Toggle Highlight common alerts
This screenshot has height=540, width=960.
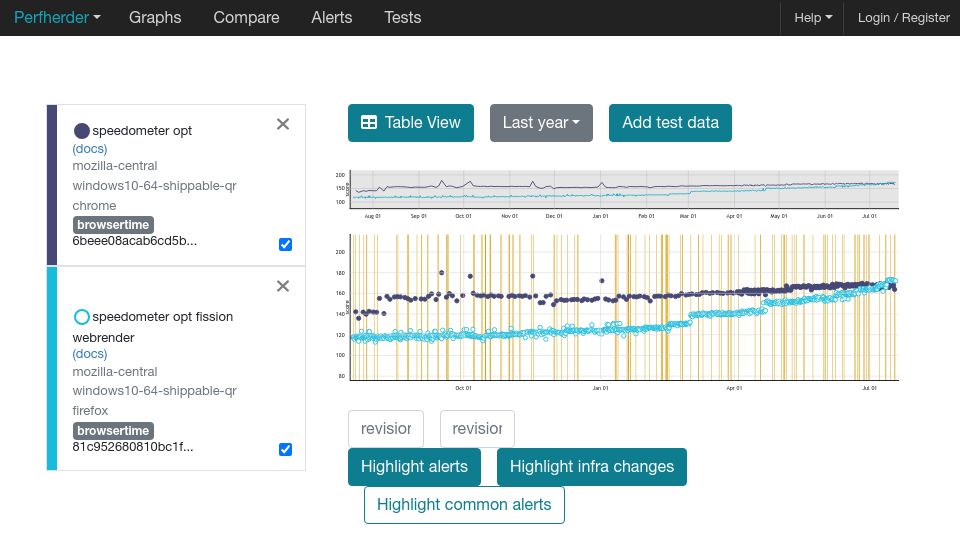pos(464,505)
